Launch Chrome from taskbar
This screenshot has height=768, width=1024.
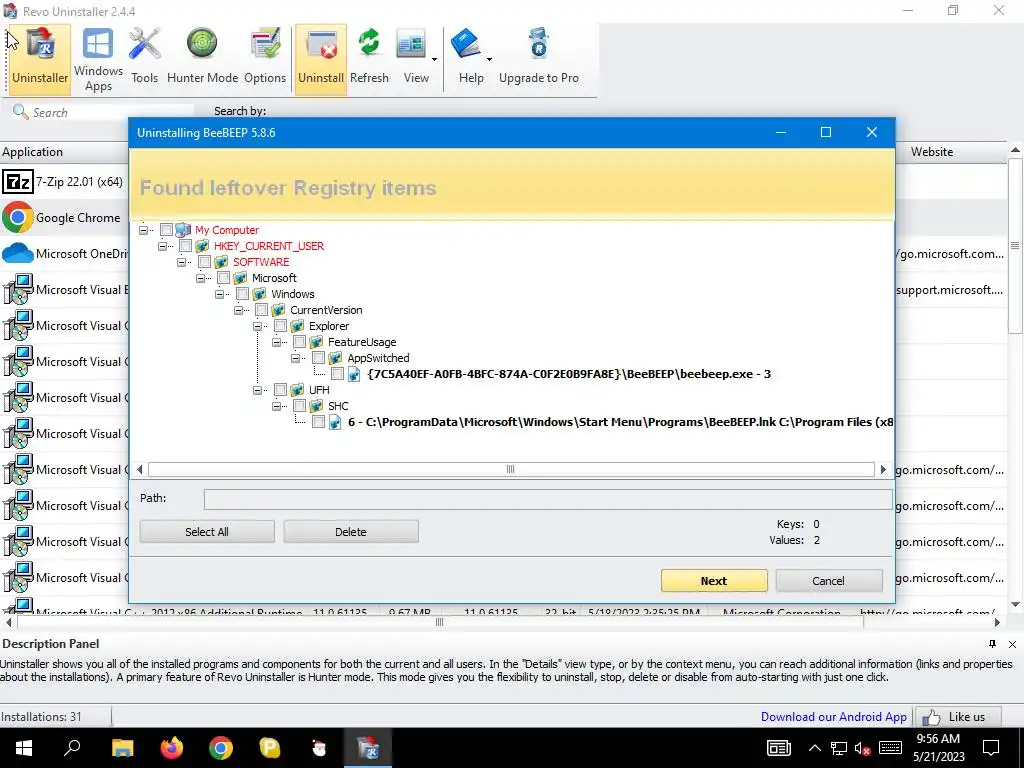coord(221,748)
